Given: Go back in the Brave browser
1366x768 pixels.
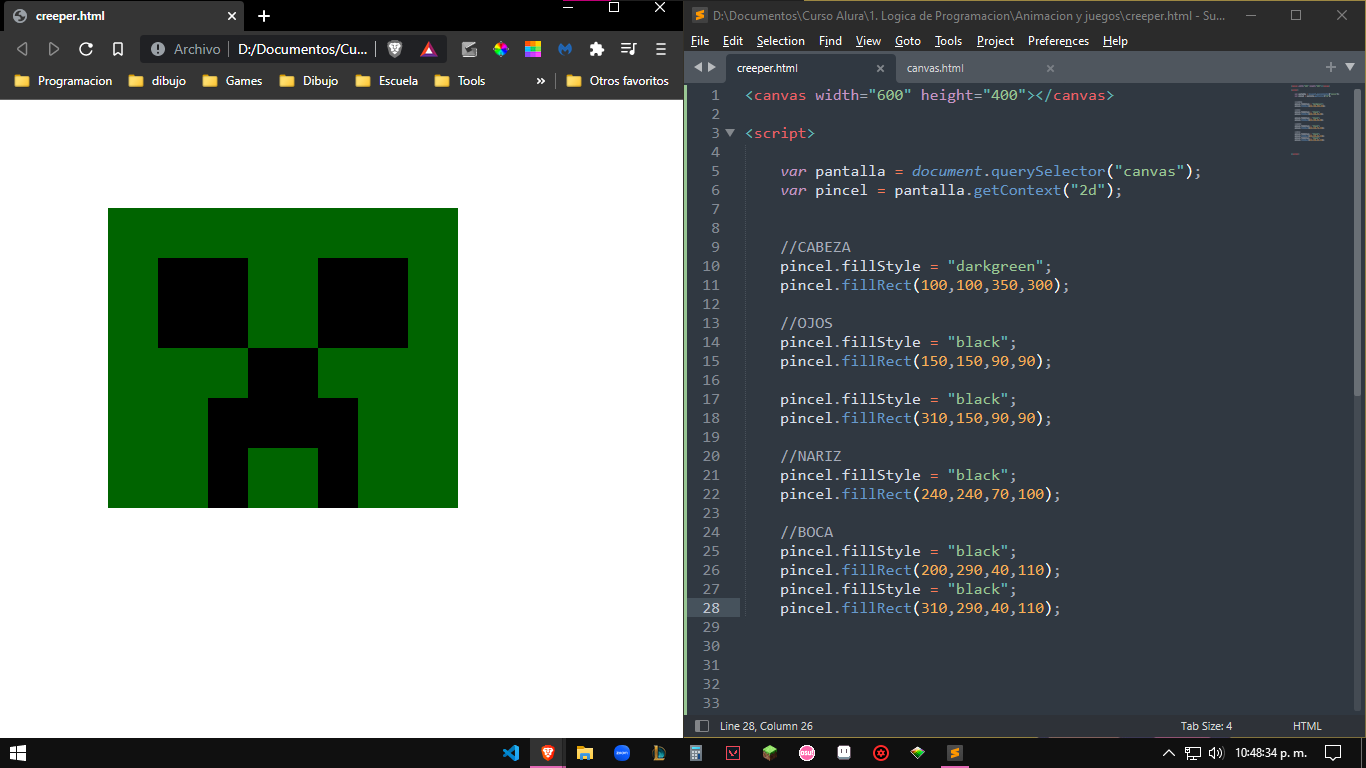Looking at the screenshot, I should (22, 49).
